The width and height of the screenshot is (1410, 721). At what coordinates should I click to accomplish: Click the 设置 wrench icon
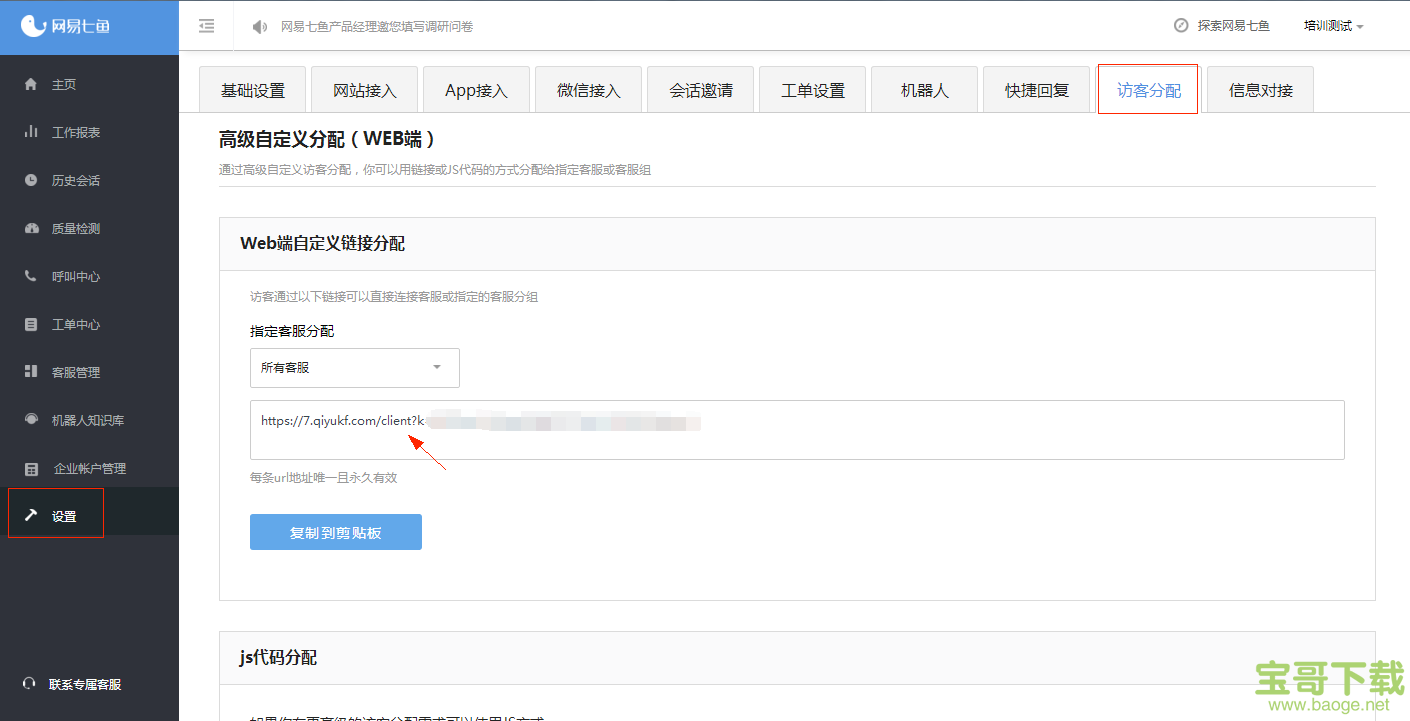coord(31,516)
